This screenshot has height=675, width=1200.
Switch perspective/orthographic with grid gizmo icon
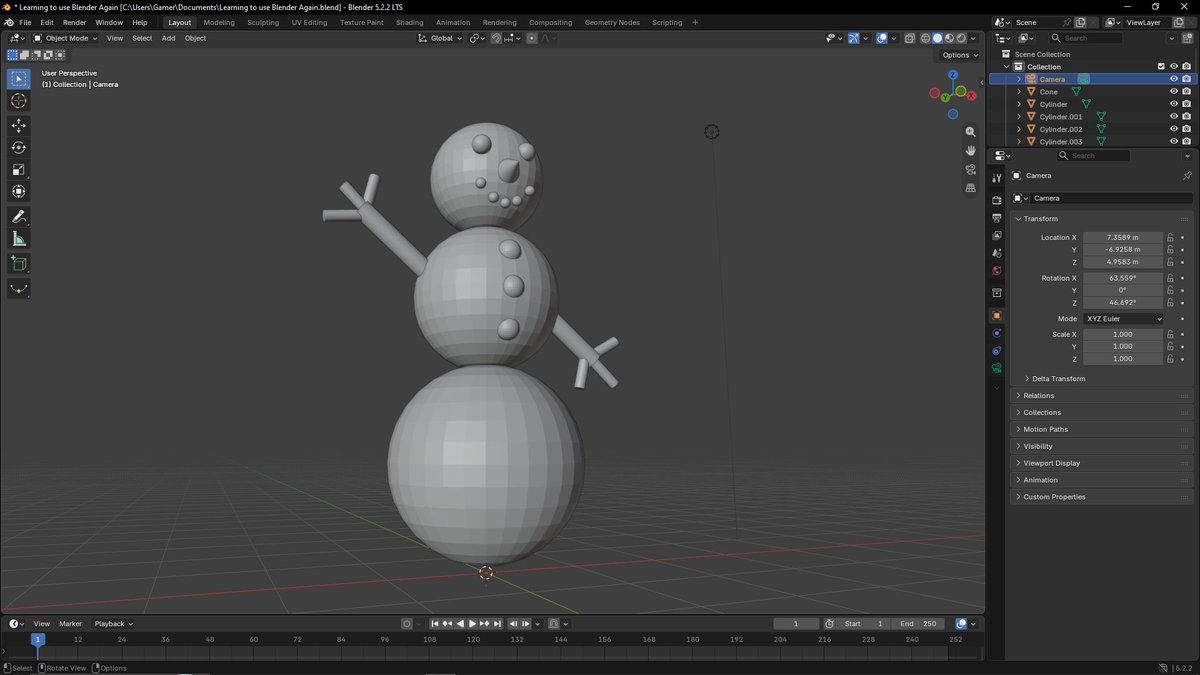click(970, 187)
